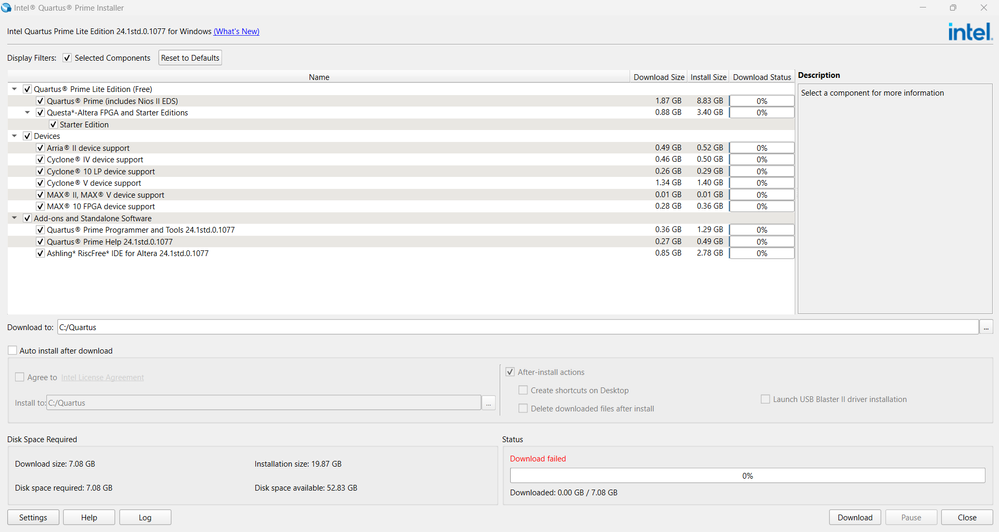Uncheck Questa-Altera FPGA and Starter Editions checkbox

click(40, 113)
